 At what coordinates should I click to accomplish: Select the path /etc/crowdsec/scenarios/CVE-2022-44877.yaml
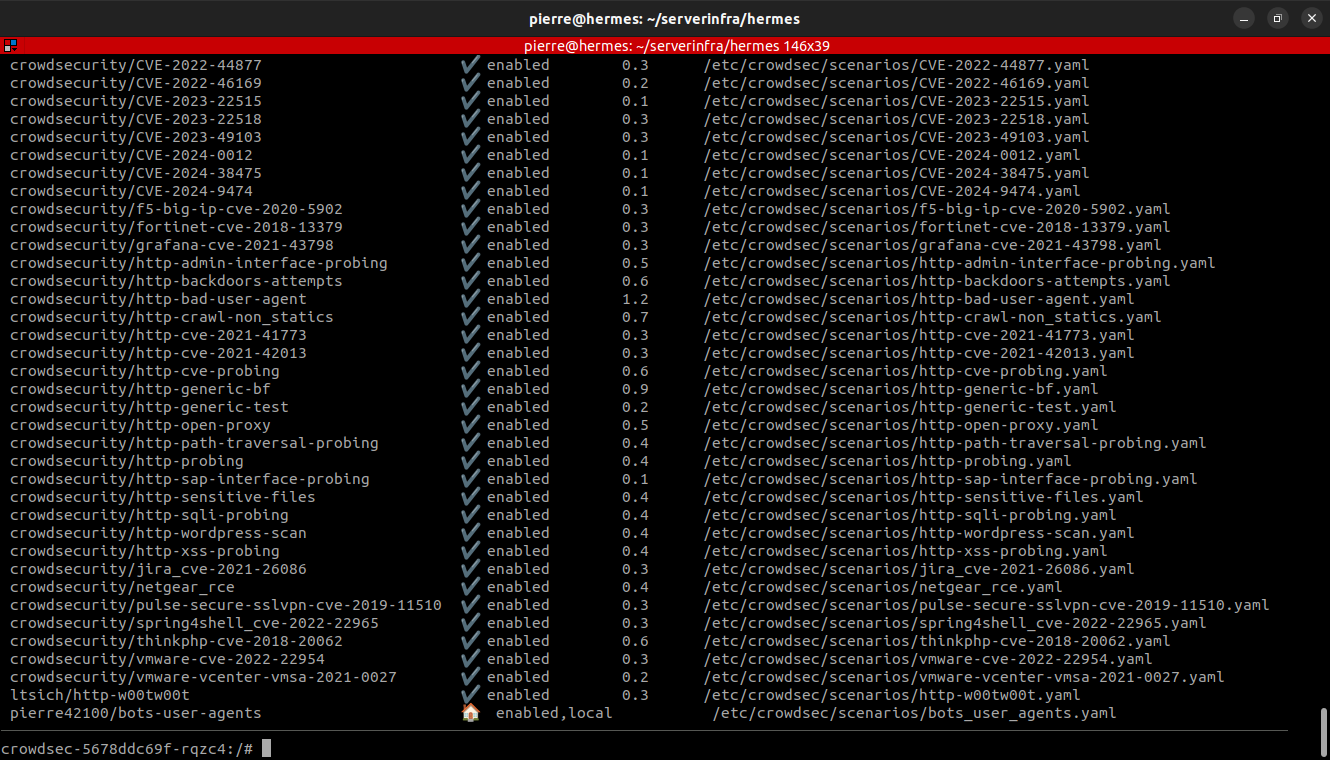point(896,65)
